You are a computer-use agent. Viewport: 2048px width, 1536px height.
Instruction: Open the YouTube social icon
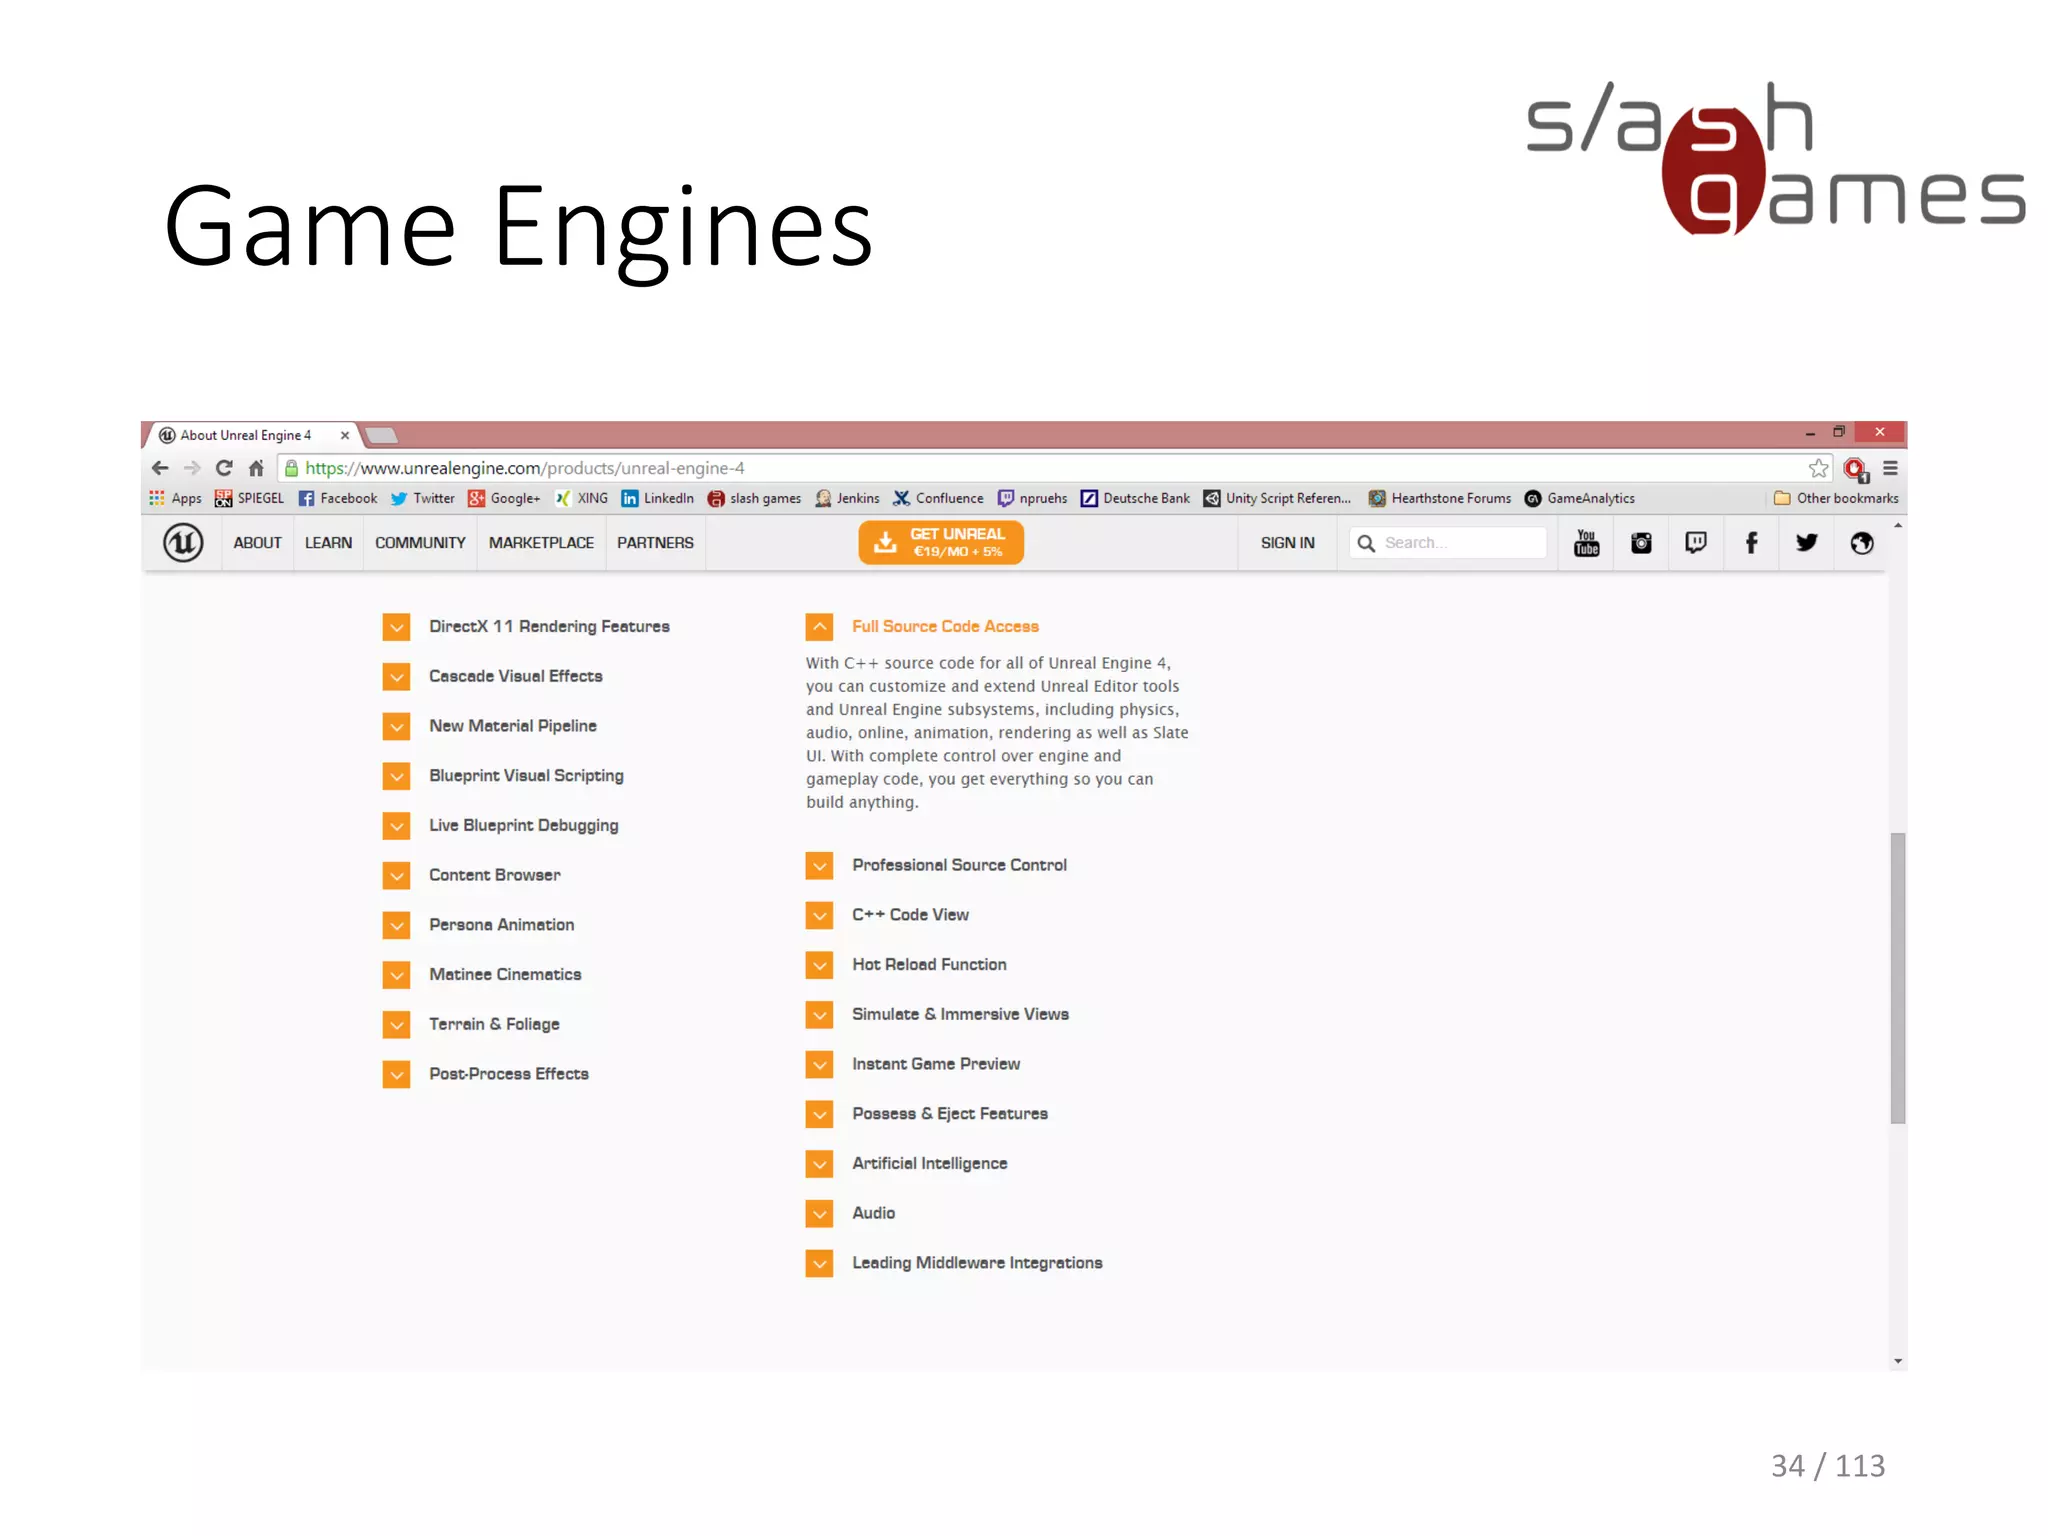click(1587, 543)
